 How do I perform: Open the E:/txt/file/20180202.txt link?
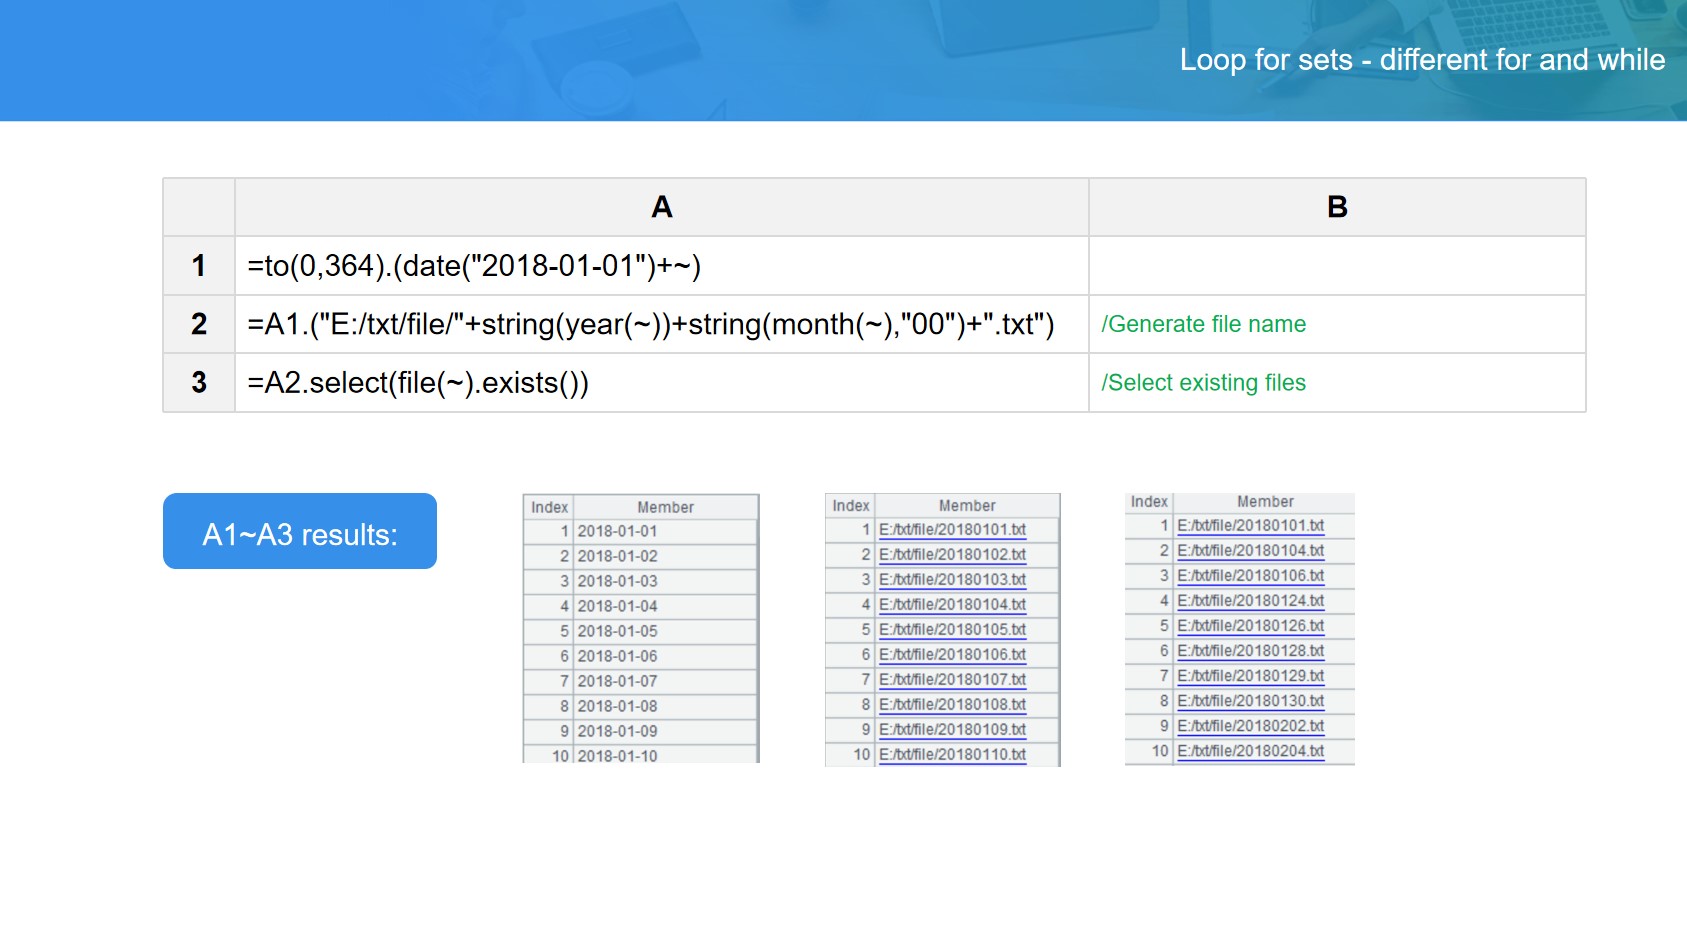[1250, 726]
